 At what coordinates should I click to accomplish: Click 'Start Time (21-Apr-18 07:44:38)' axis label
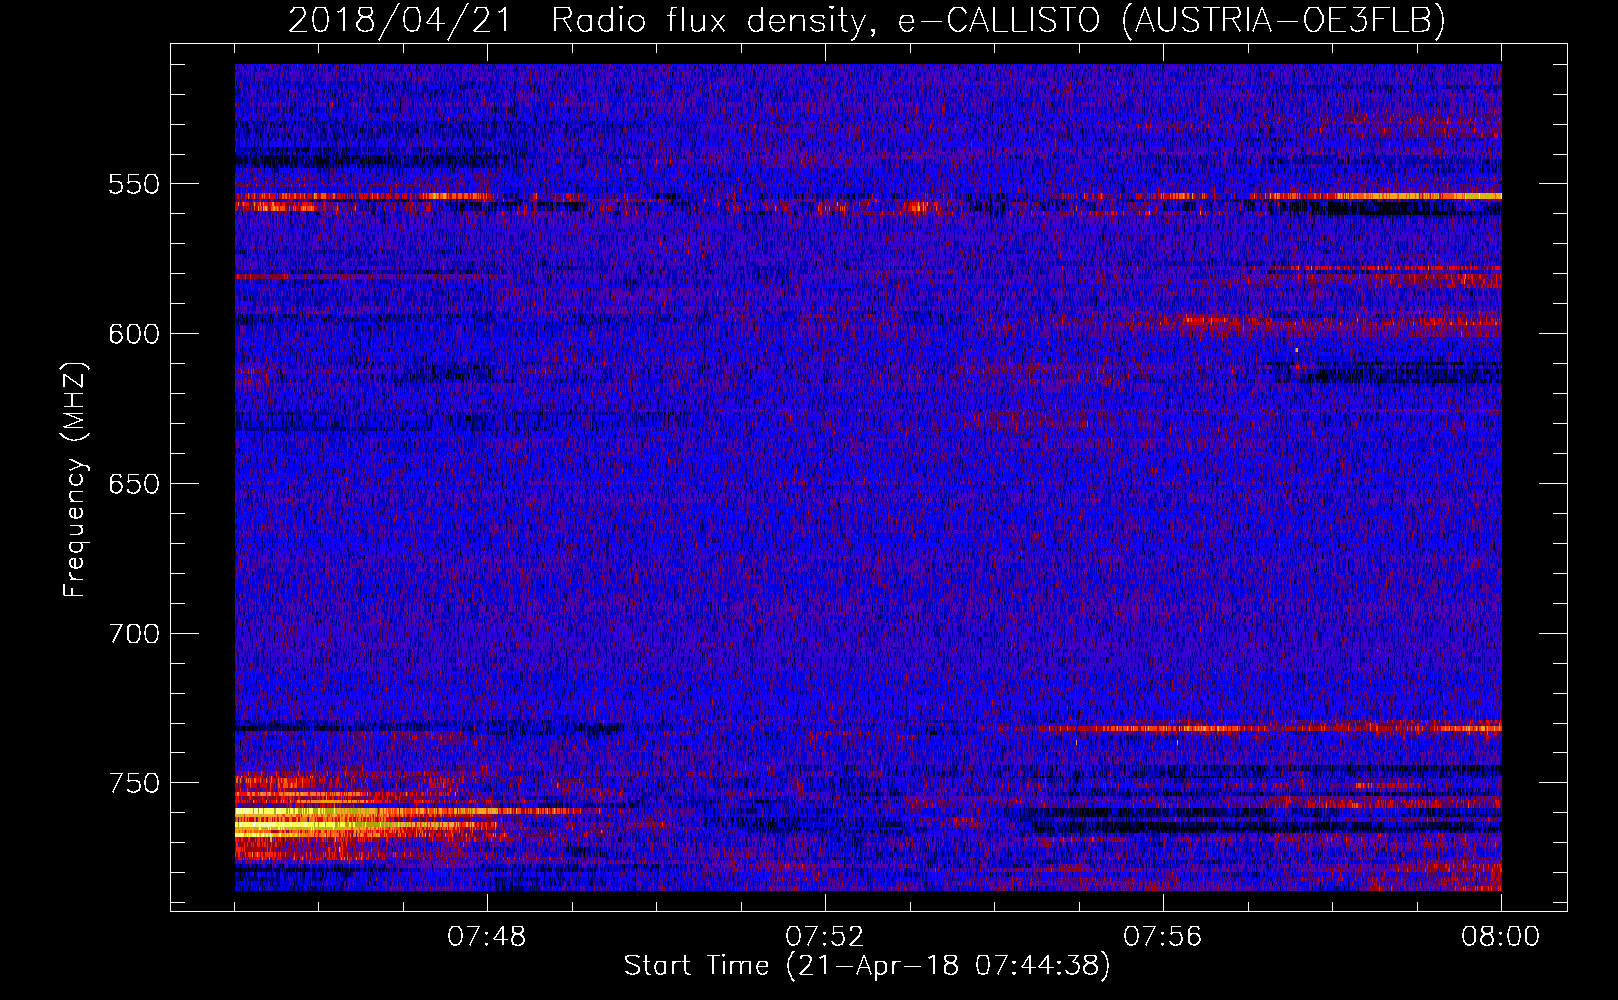click(867, 966)
